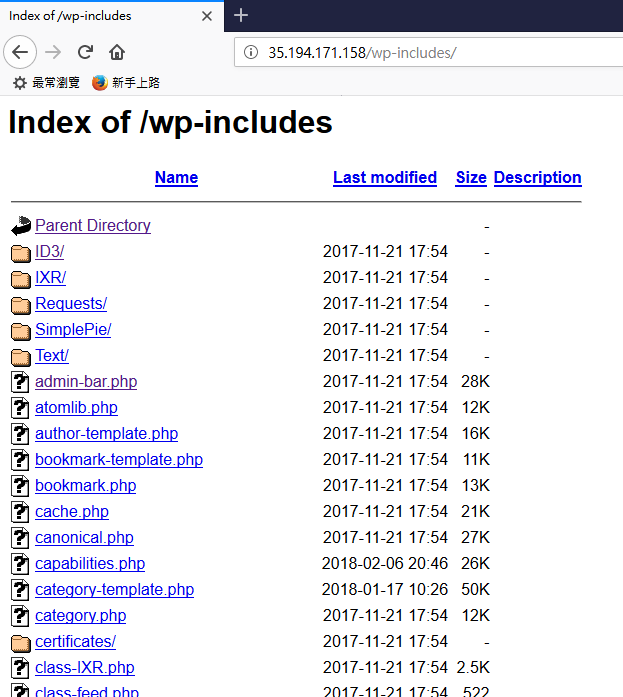Viewport: 623px width, 697px height.
Task: Open category-template.php file link
Action: [x=115, y=589]
